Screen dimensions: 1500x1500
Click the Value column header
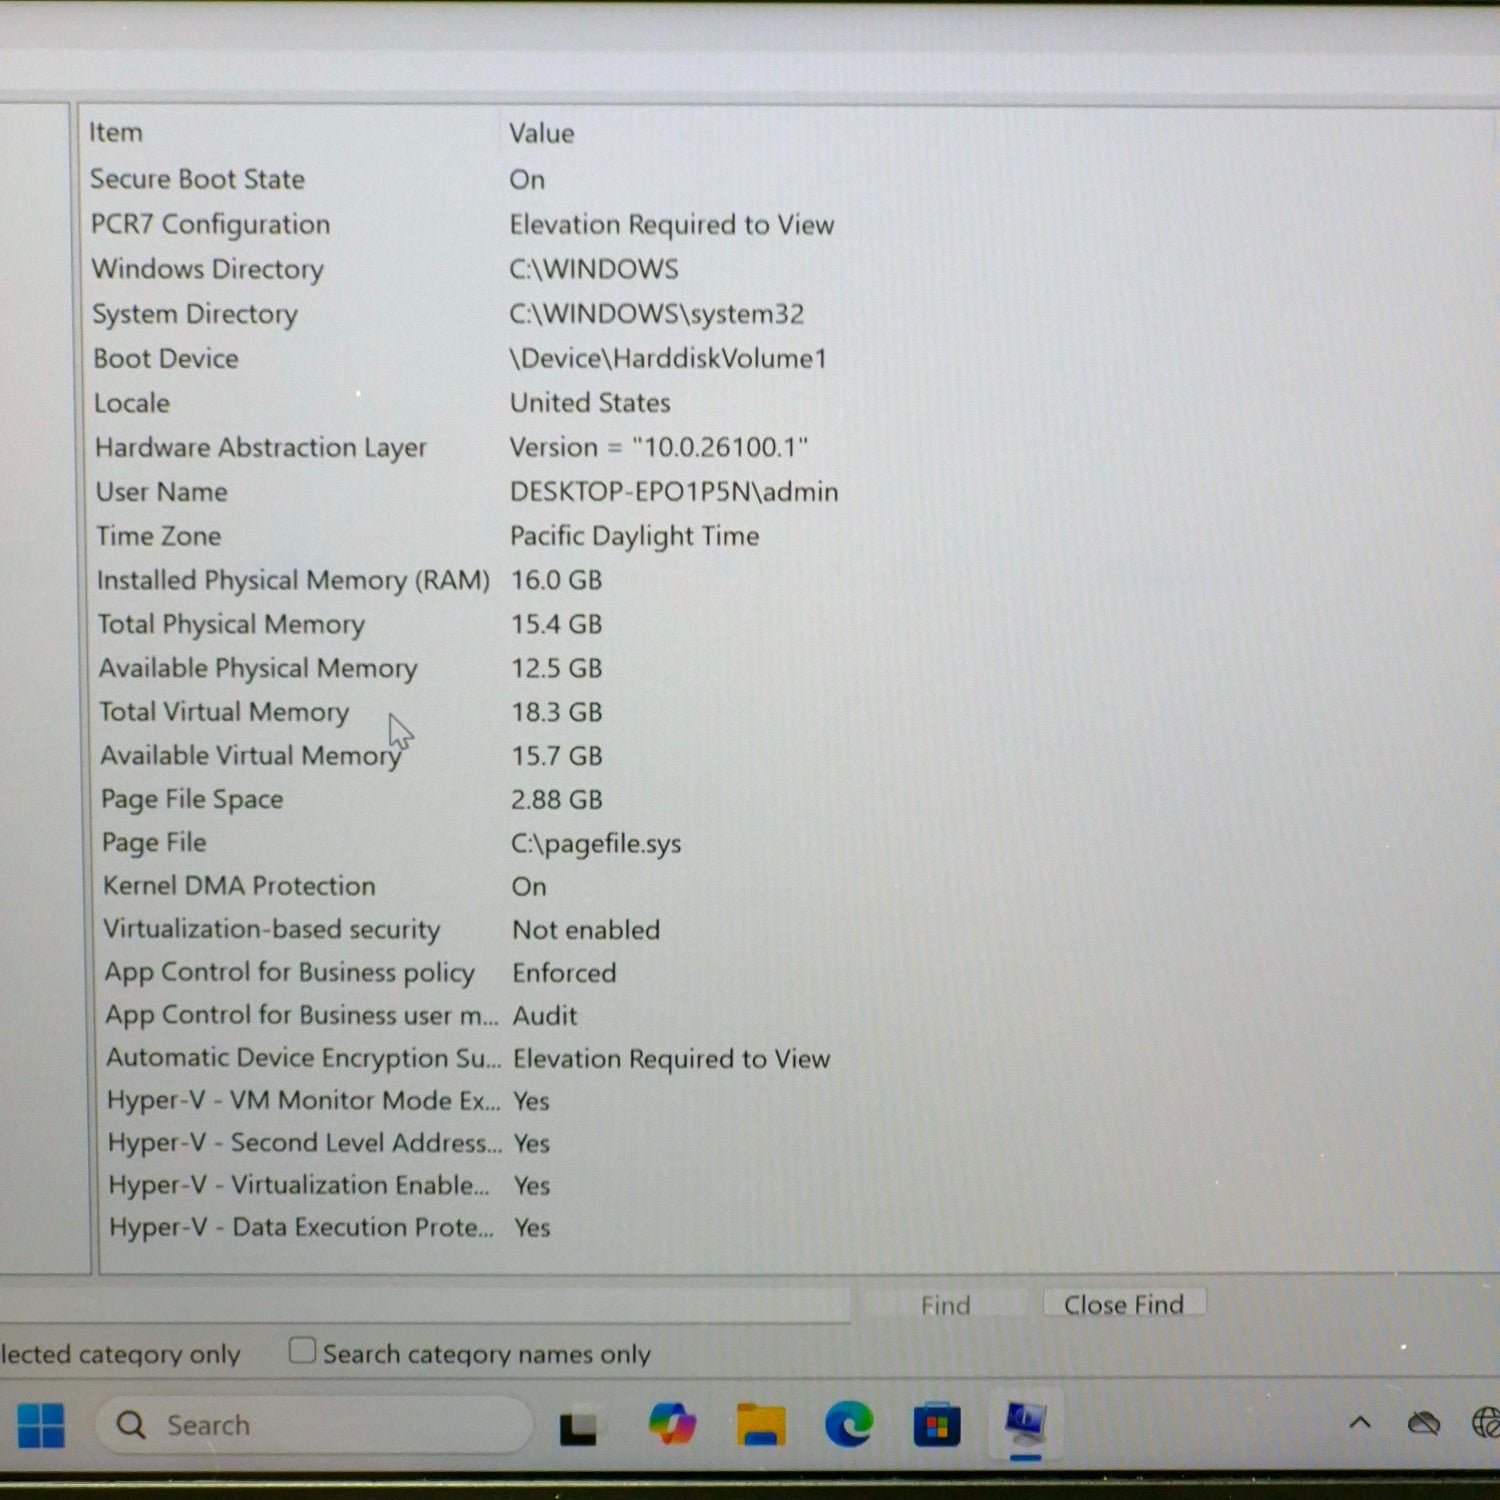[541, 134]
